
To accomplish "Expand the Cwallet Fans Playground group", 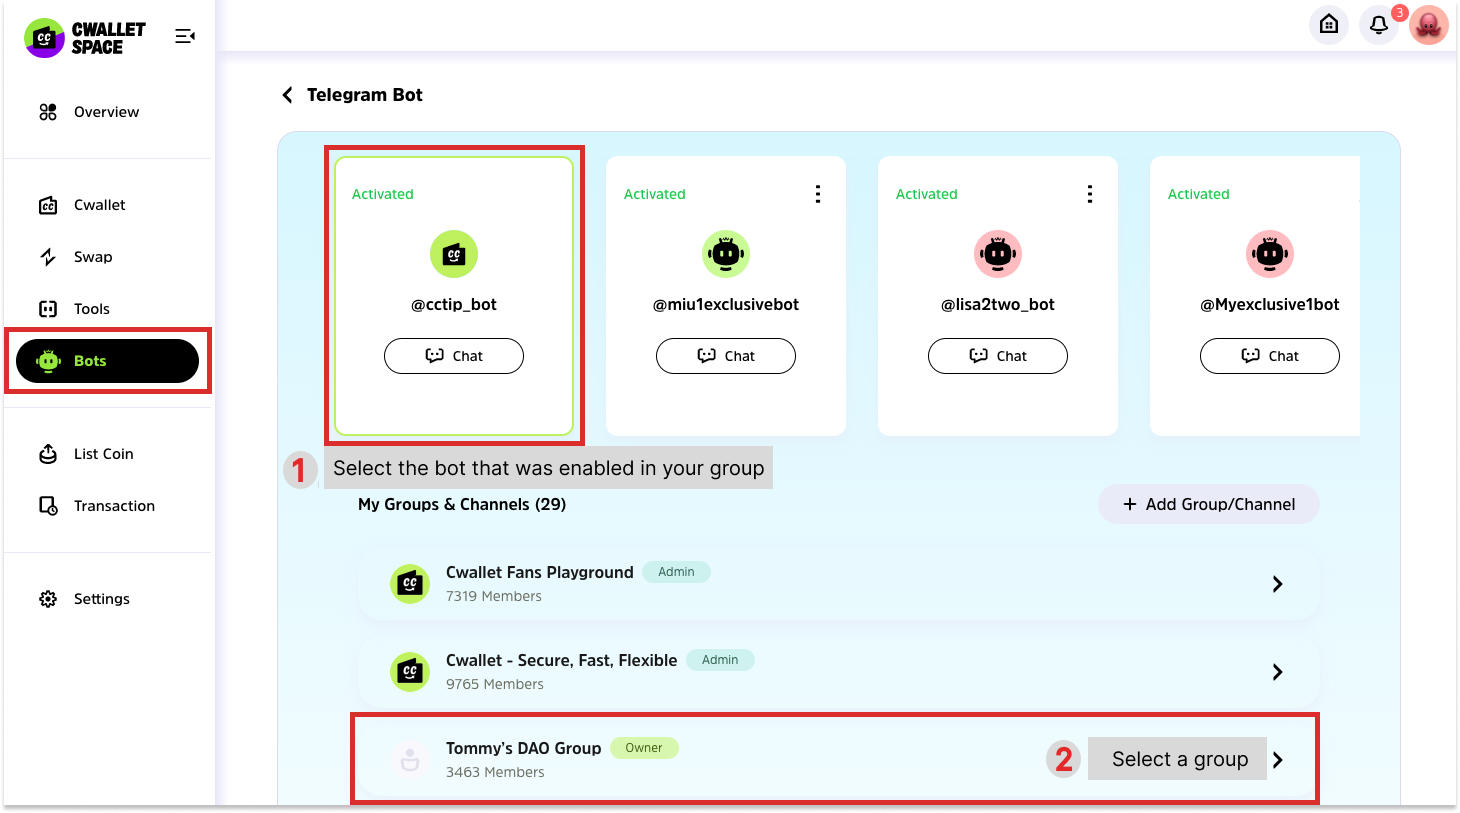I will 1277,584.
